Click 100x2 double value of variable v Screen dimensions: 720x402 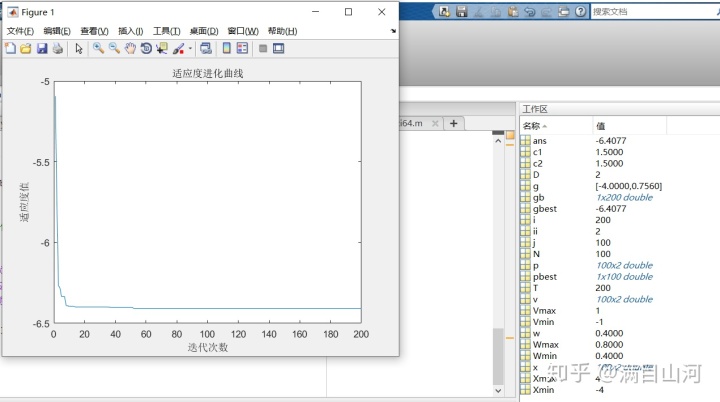624,299
